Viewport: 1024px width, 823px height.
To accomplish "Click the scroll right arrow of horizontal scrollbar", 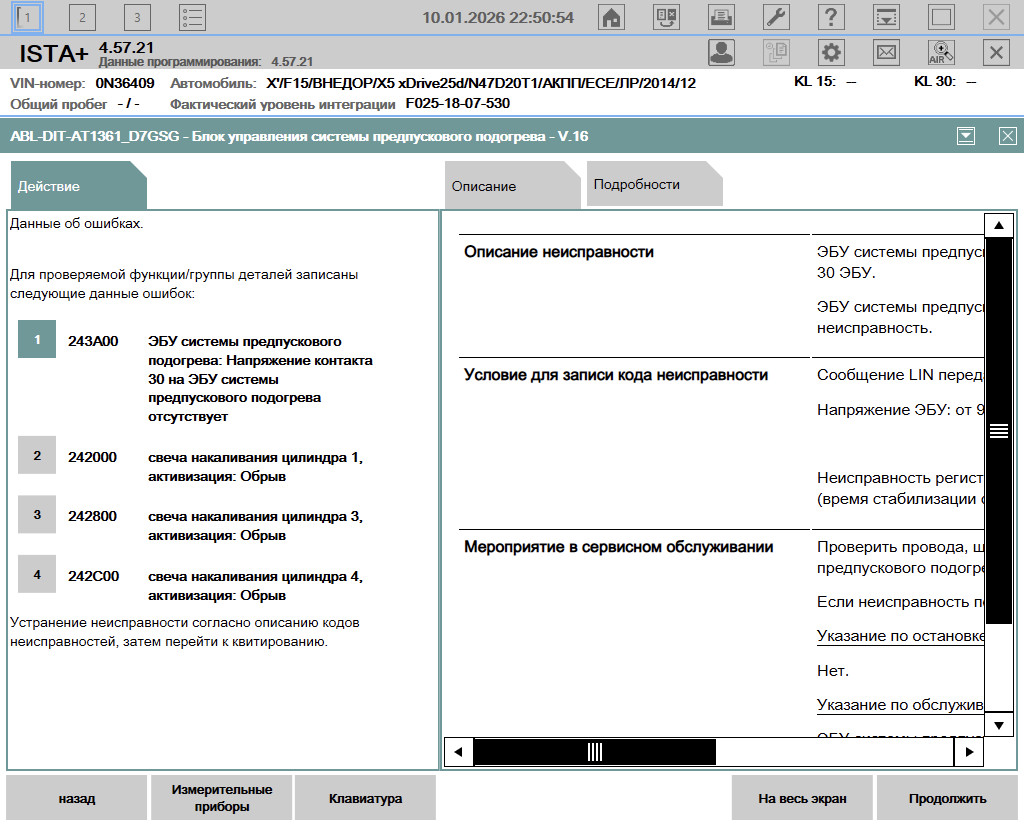I will pyautogui.click(x=967, y=752).
